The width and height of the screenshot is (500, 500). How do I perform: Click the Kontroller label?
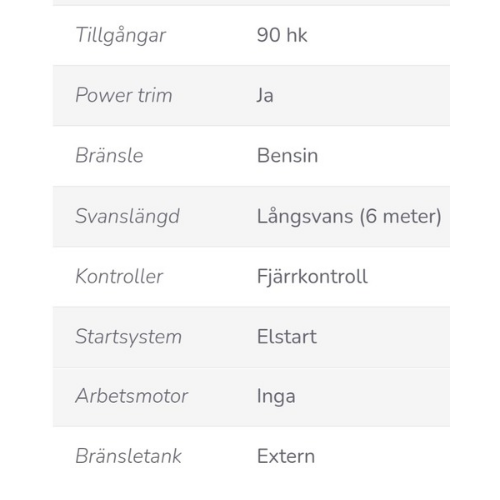[119, 276]
